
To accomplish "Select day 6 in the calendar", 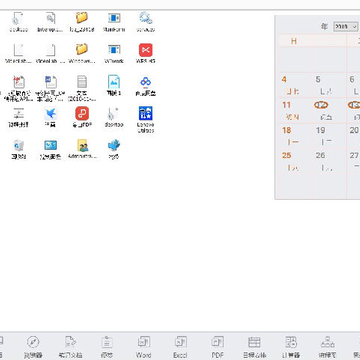I will coord(352,79).
